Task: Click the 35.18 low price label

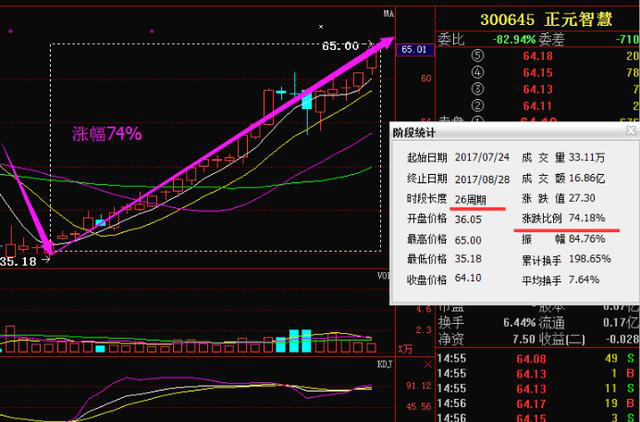Action: pyautogui.click(x=19, y=261)
